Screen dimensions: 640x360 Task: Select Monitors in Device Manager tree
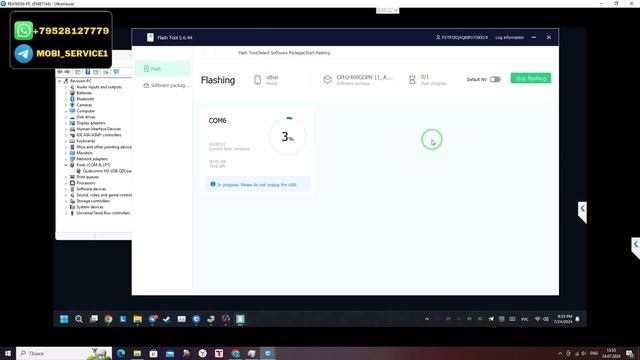coord(84,153)
